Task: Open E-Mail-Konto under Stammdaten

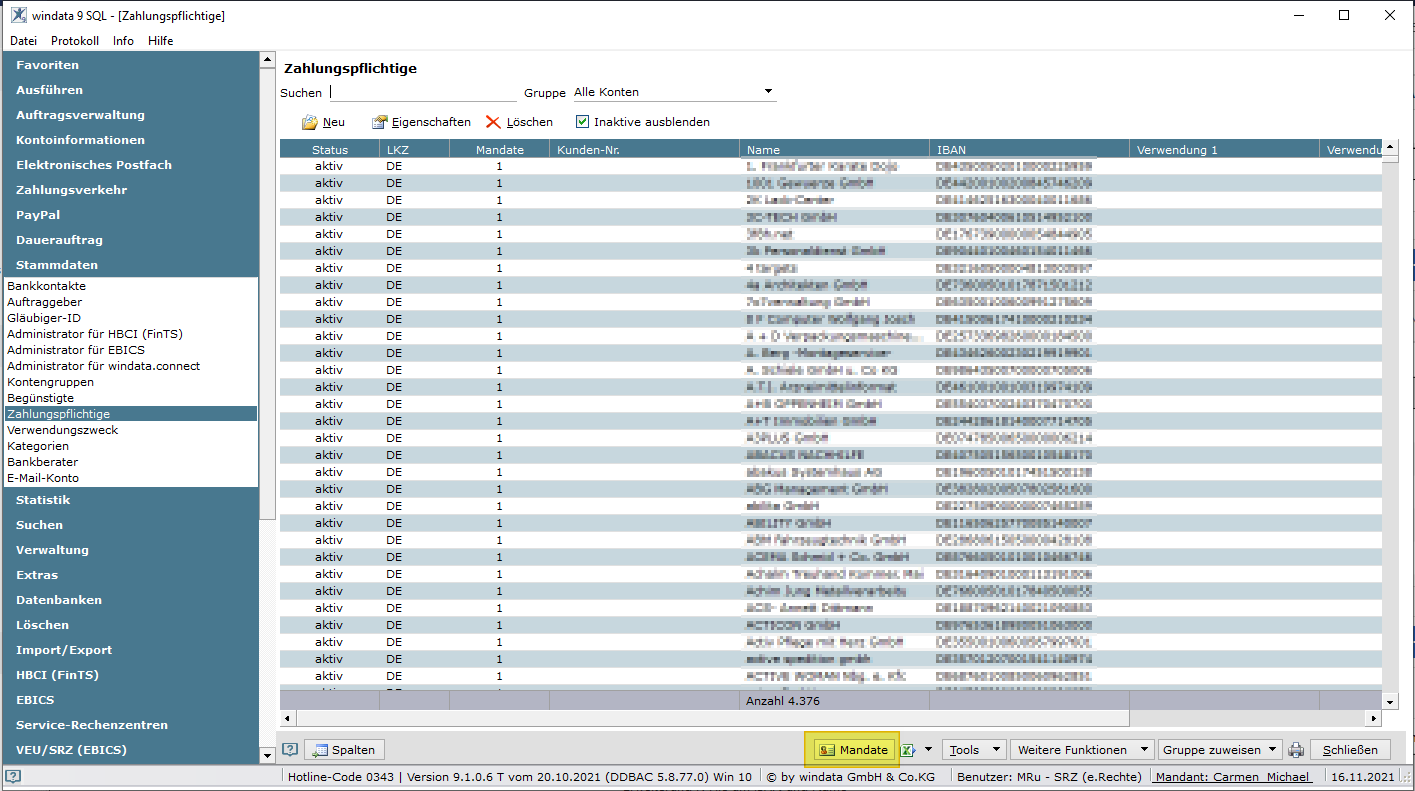Action: (x=43, y=478)
